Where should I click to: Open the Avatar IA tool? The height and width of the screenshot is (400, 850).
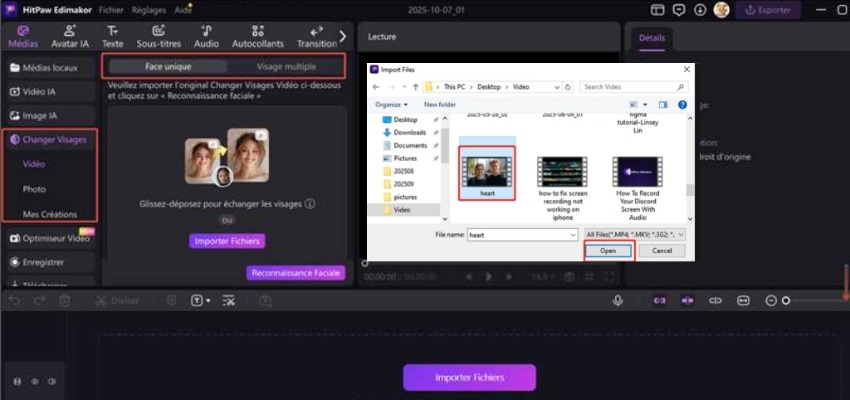tap(70, 37)
